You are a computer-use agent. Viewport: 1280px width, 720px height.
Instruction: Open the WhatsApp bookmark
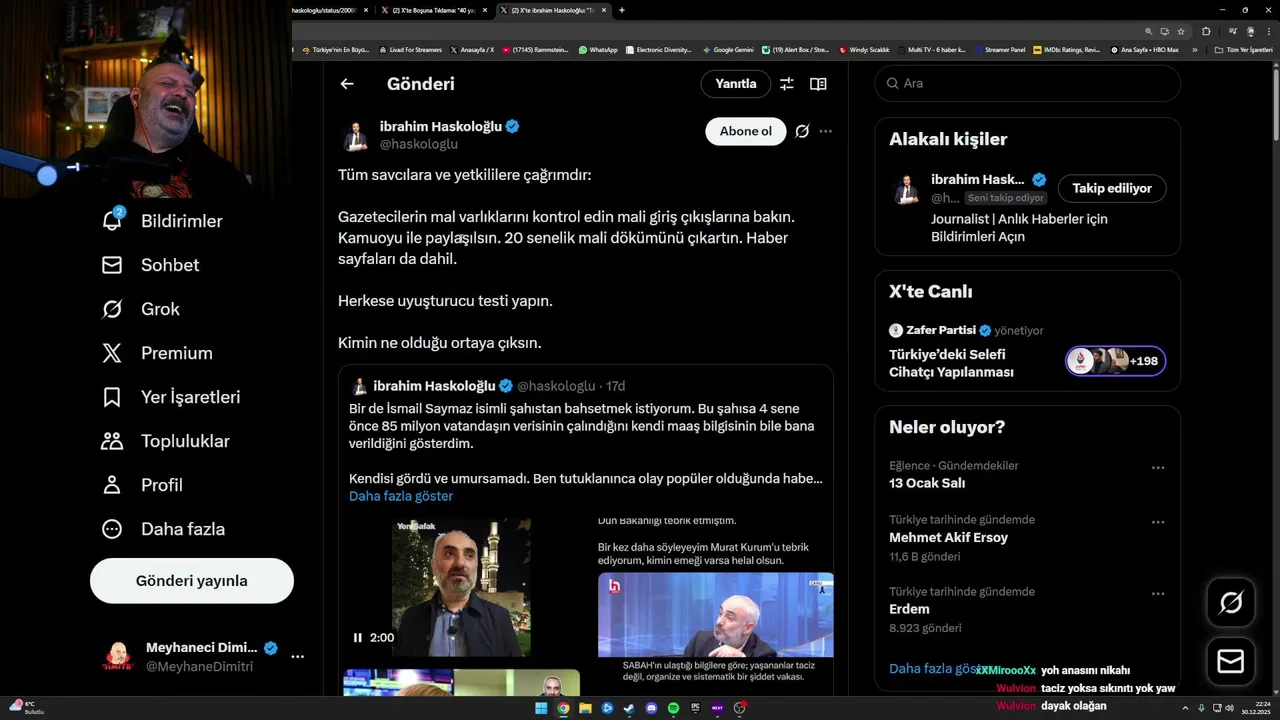(x=598, y=50)
